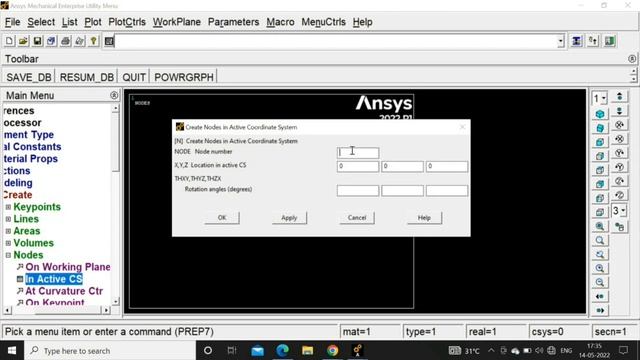Viewport: 640px width, 360px height.
Task: Open the PlotCtrls menu
Action: [x=127, y=22]
